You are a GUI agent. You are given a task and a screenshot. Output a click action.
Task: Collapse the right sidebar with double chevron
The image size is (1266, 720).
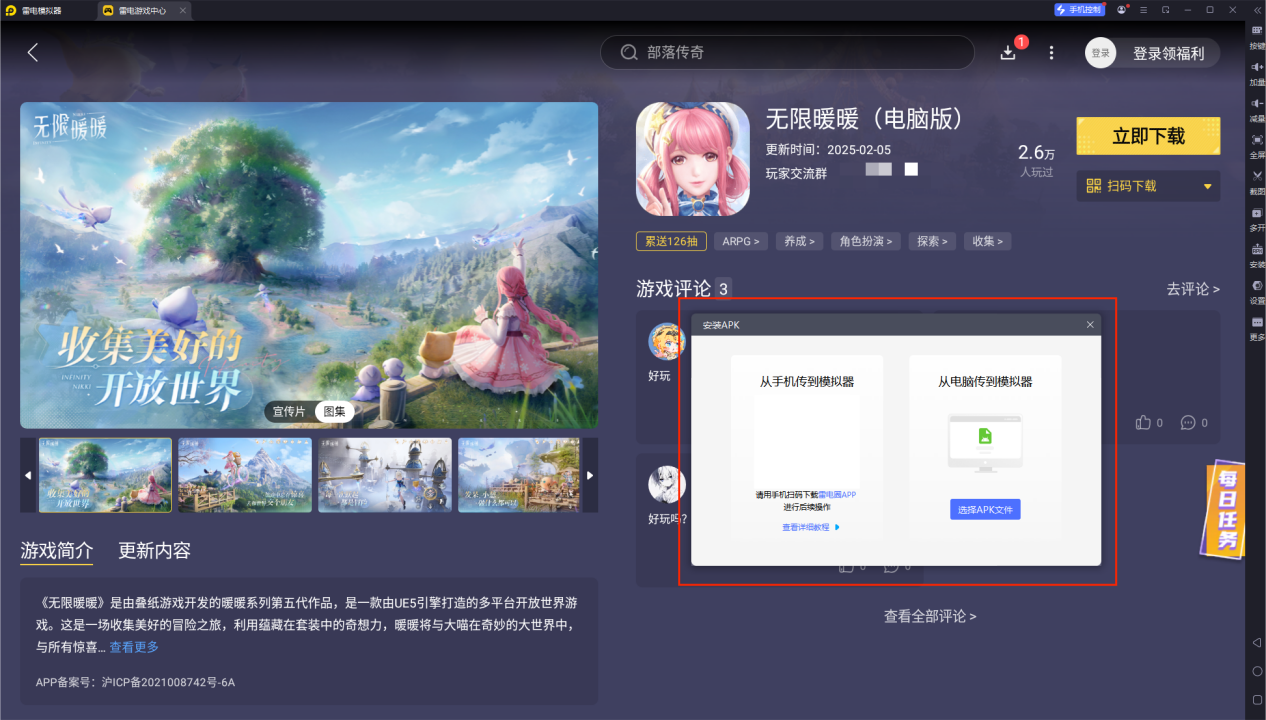(x=1257, y=10)
